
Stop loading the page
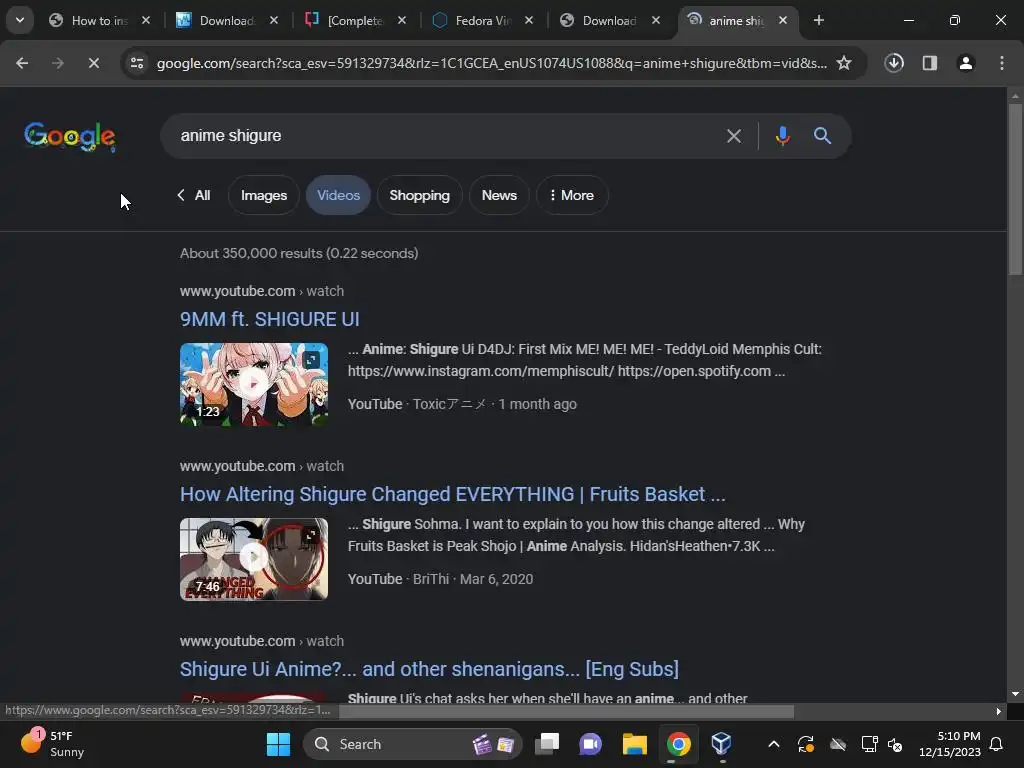click(x=93, y=63)
